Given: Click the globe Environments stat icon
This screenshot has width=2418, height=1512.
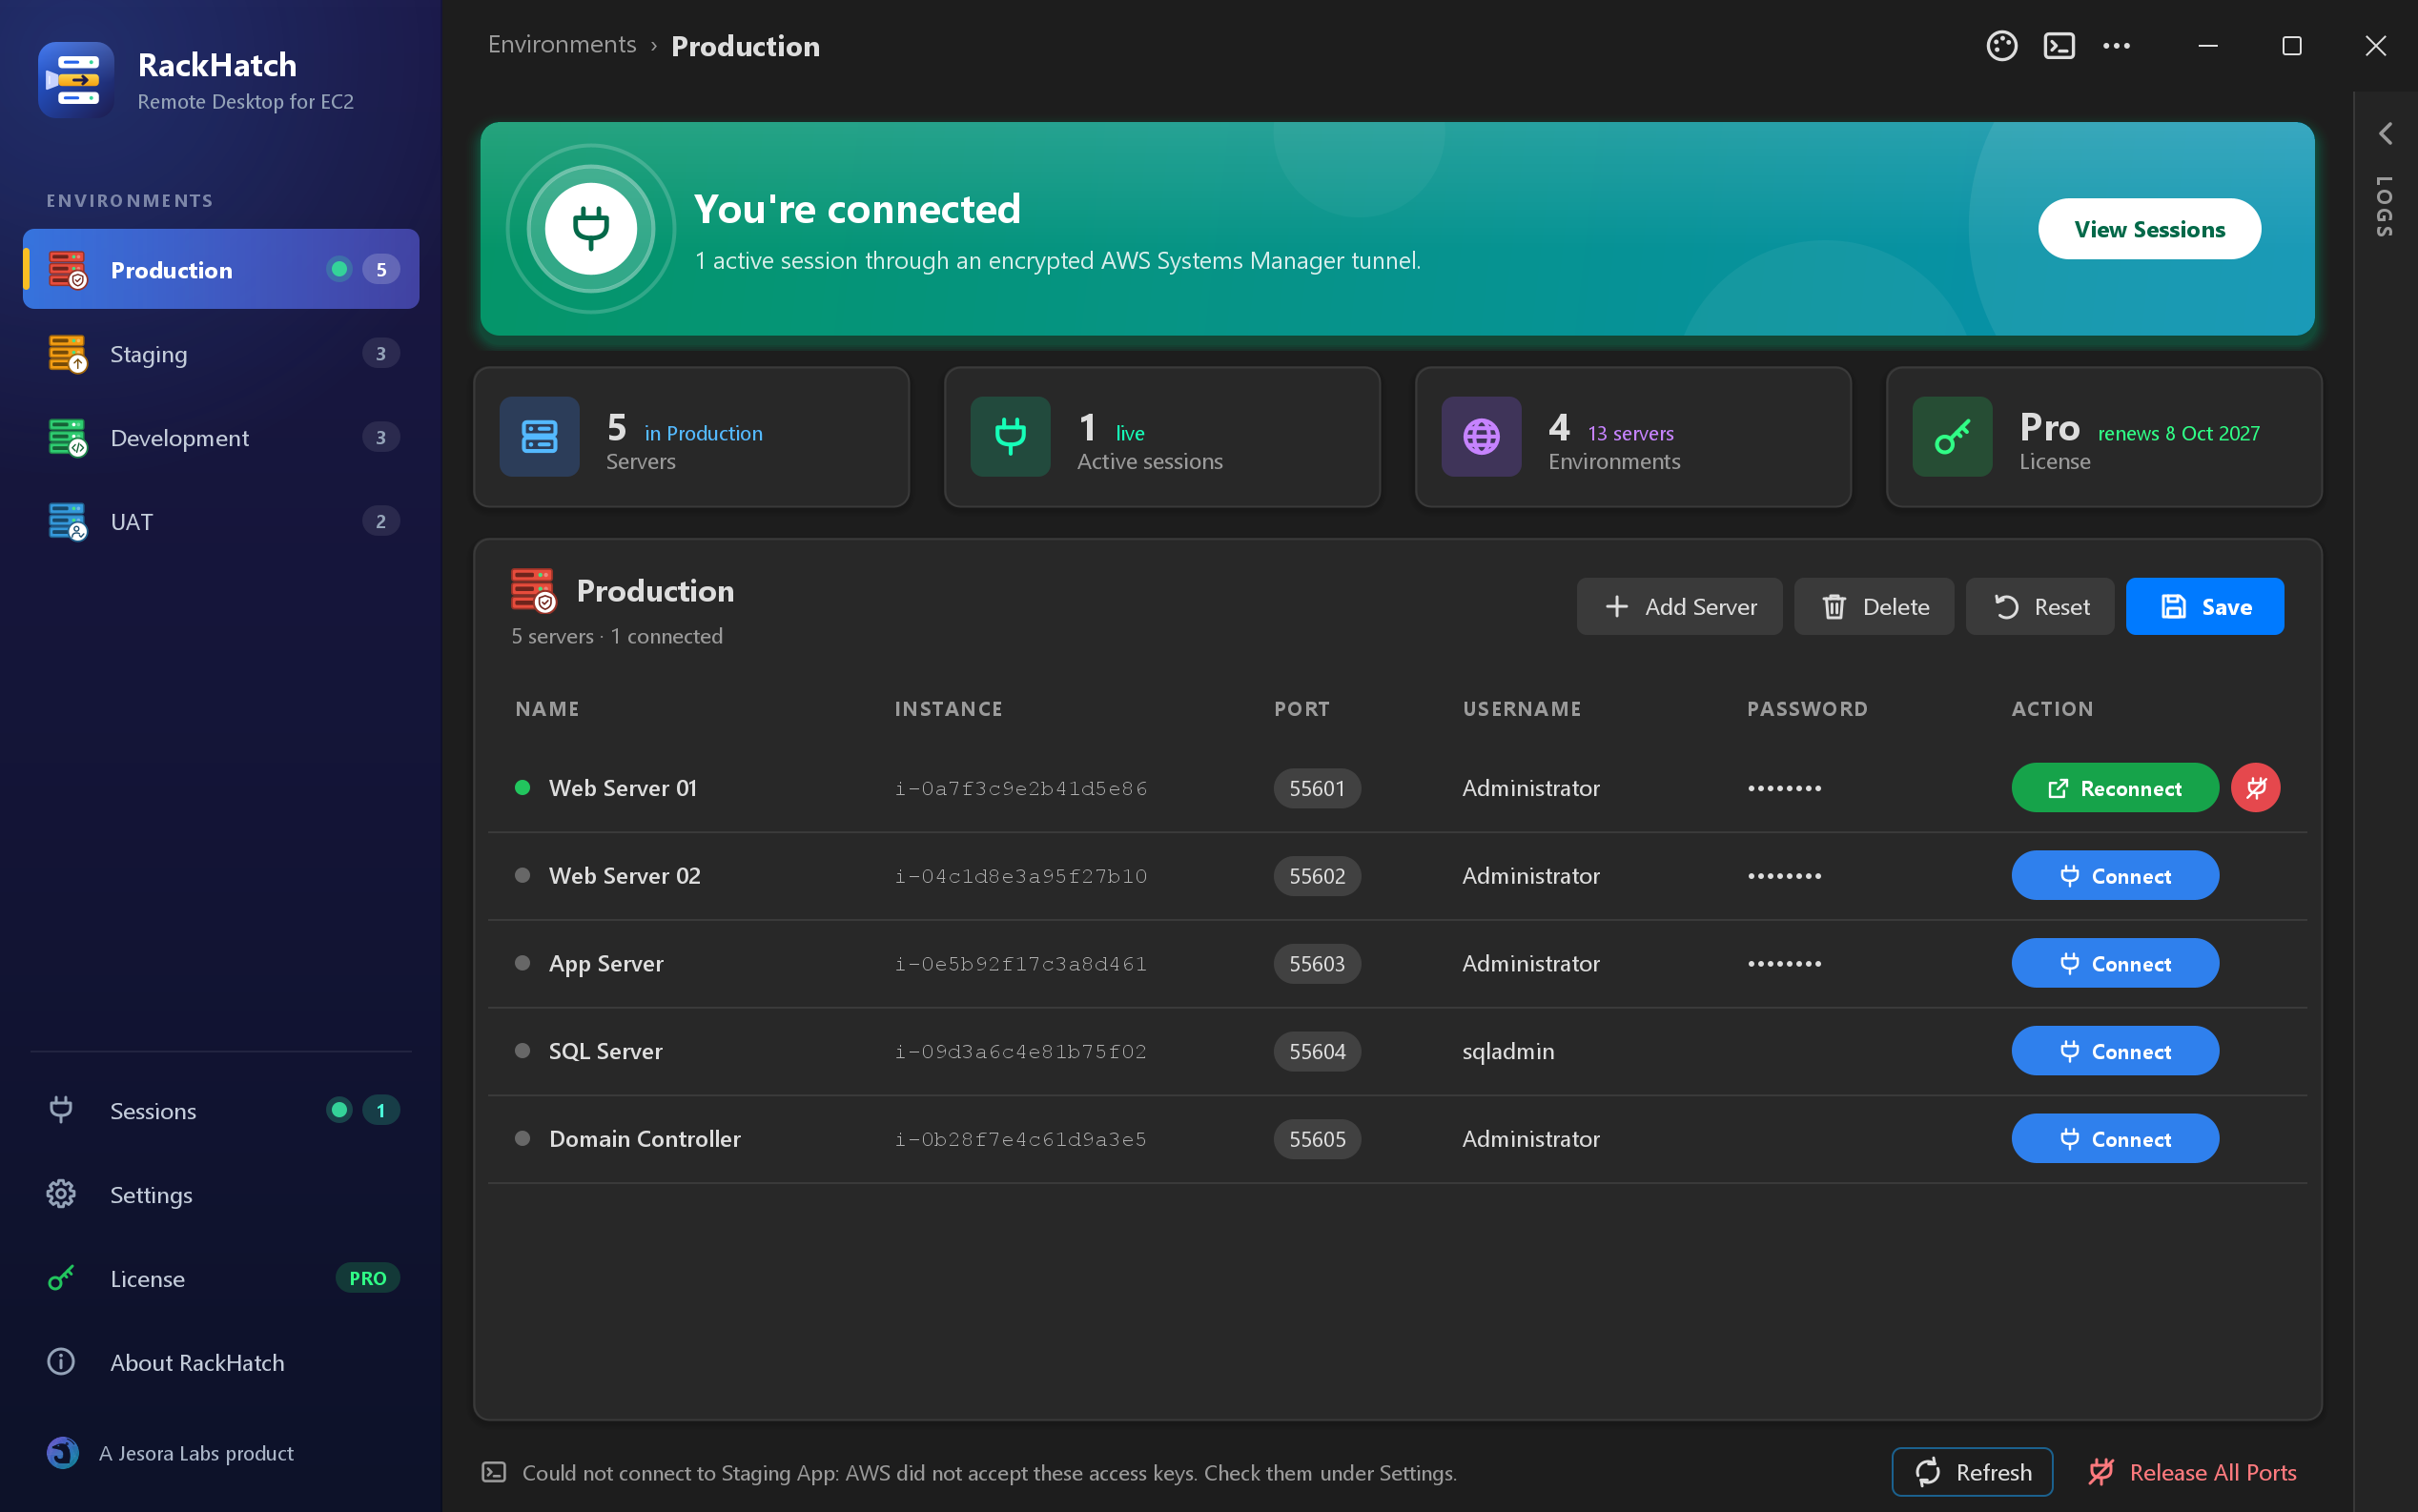Looking at the screenshot, I should pyautogui.click(x=1481, y=437).
